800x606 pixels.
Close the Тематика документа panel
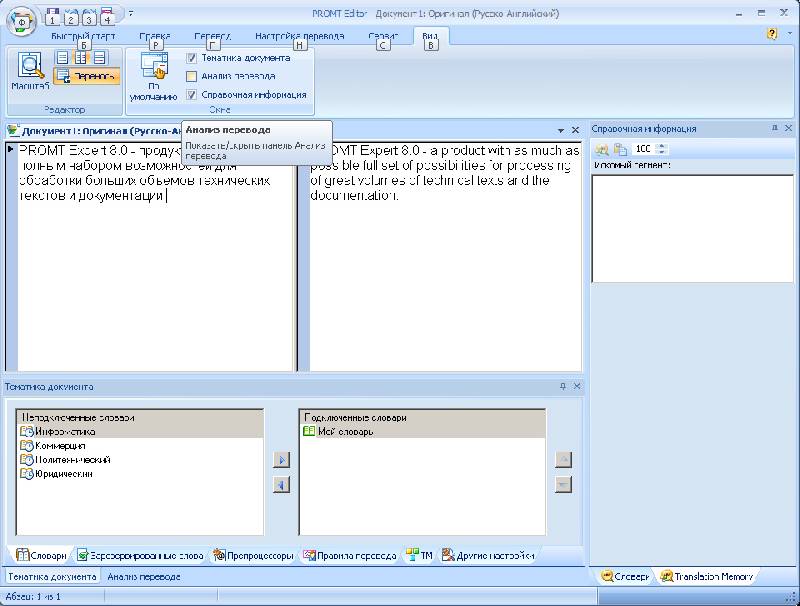577,386
